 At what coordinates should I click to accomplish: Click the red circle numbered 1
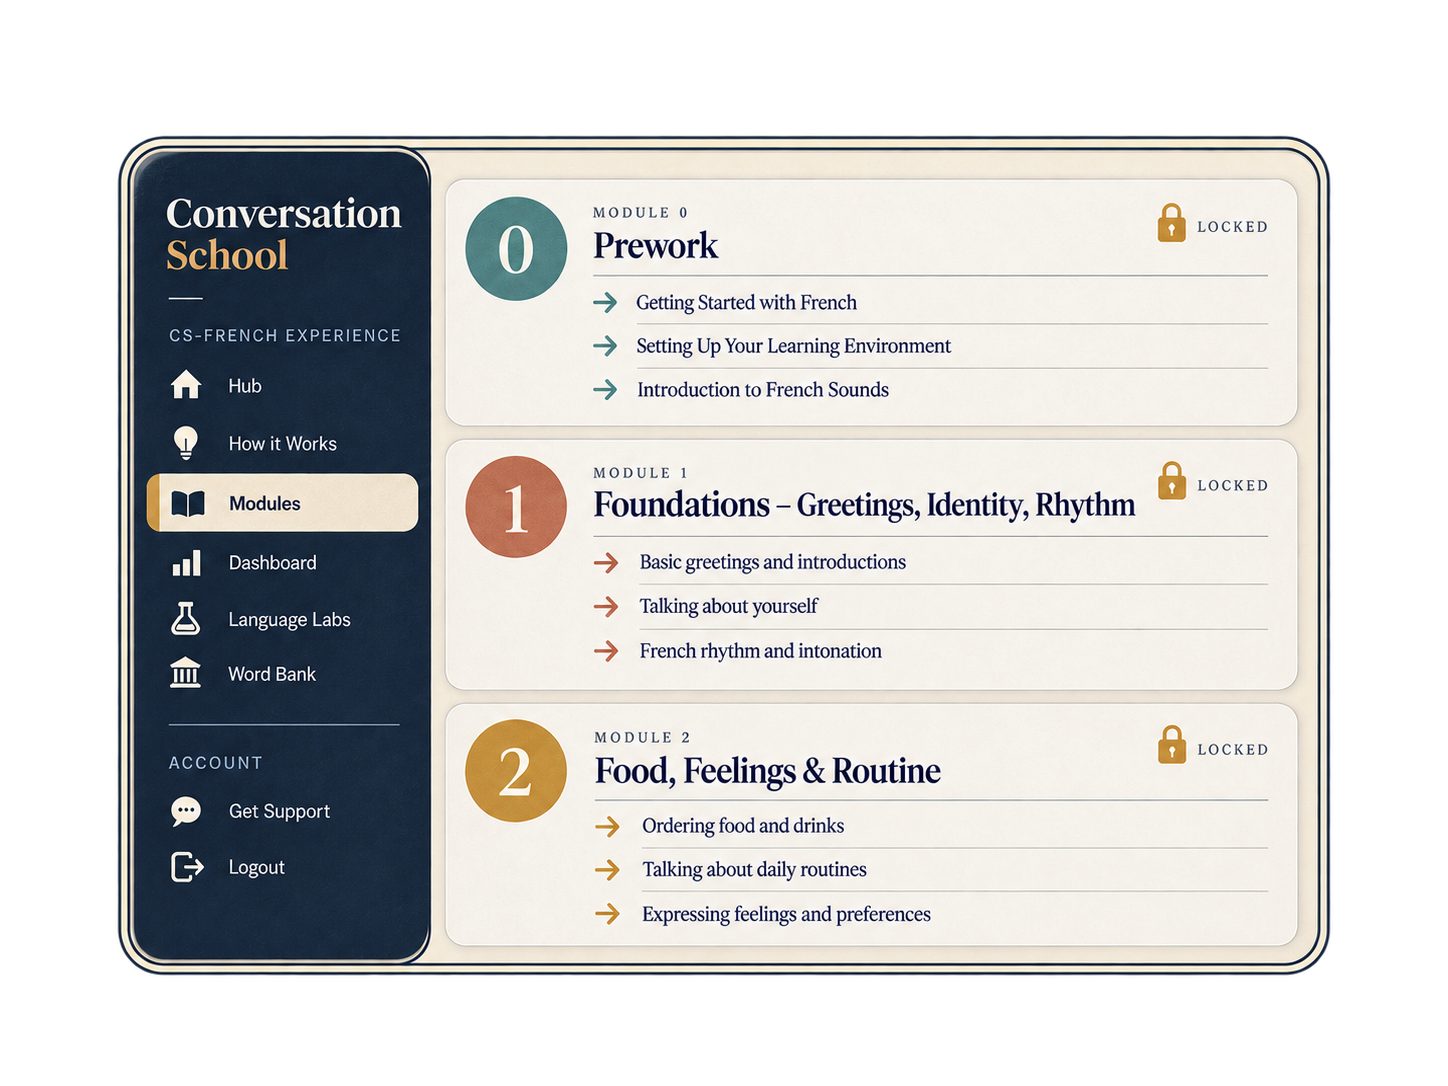coord(516,507)
